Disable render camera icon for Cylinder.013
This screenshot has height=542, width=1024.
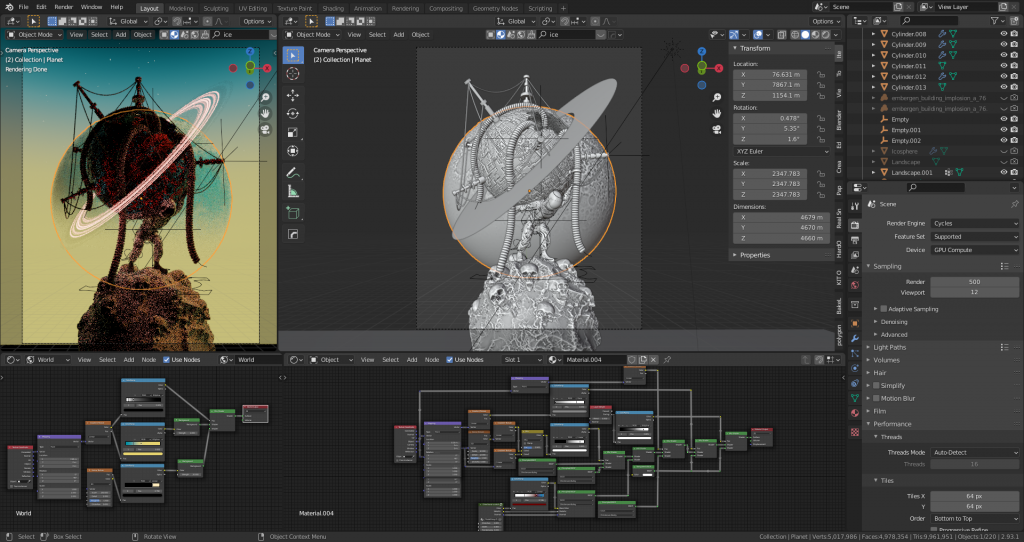(1014, 87)
